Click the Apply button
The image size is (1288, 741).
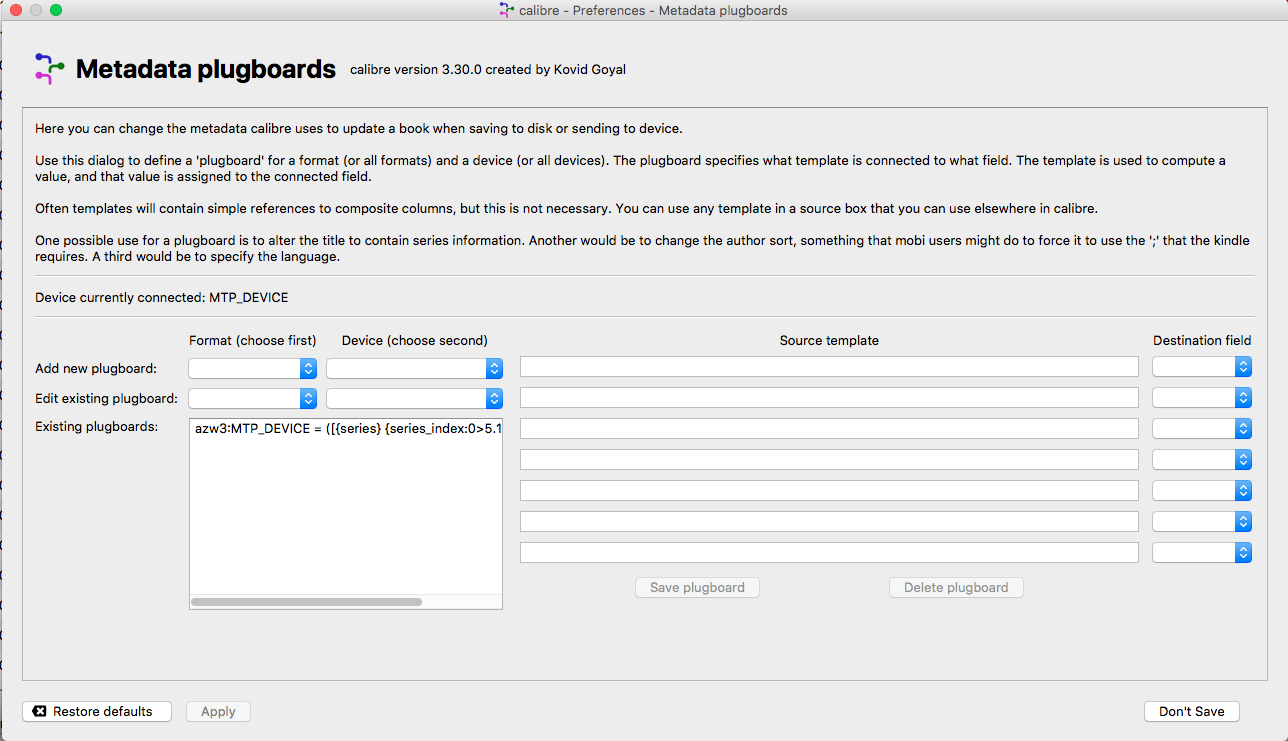click(218, 712)
